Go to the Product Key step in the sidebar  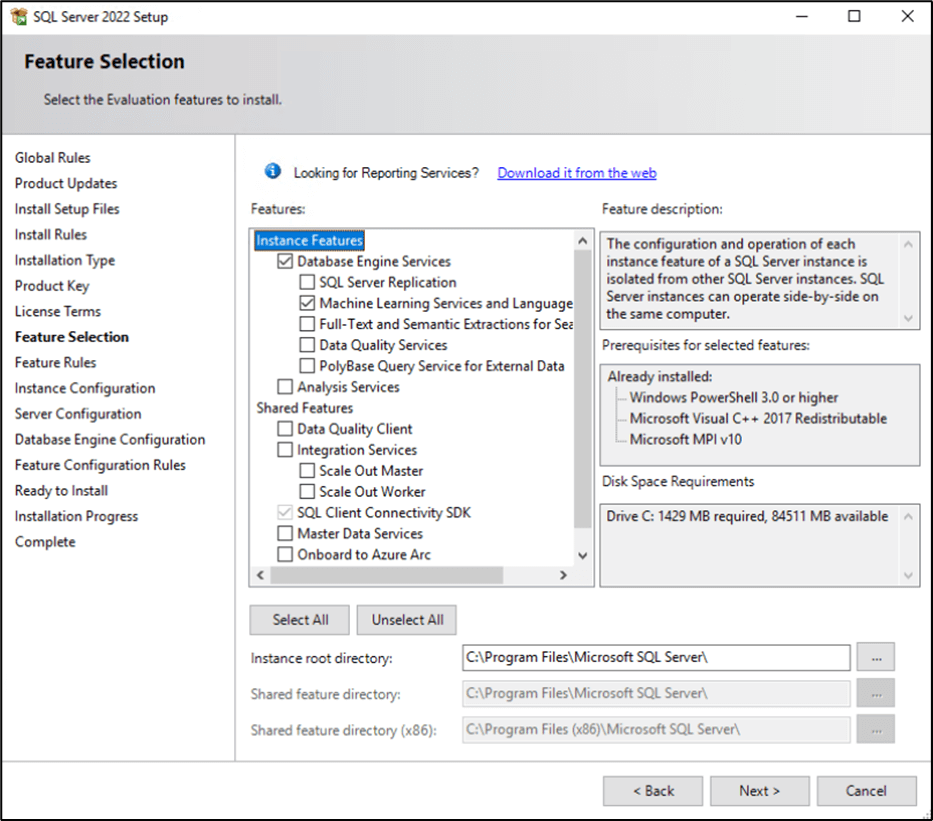[x=52, y=286]
